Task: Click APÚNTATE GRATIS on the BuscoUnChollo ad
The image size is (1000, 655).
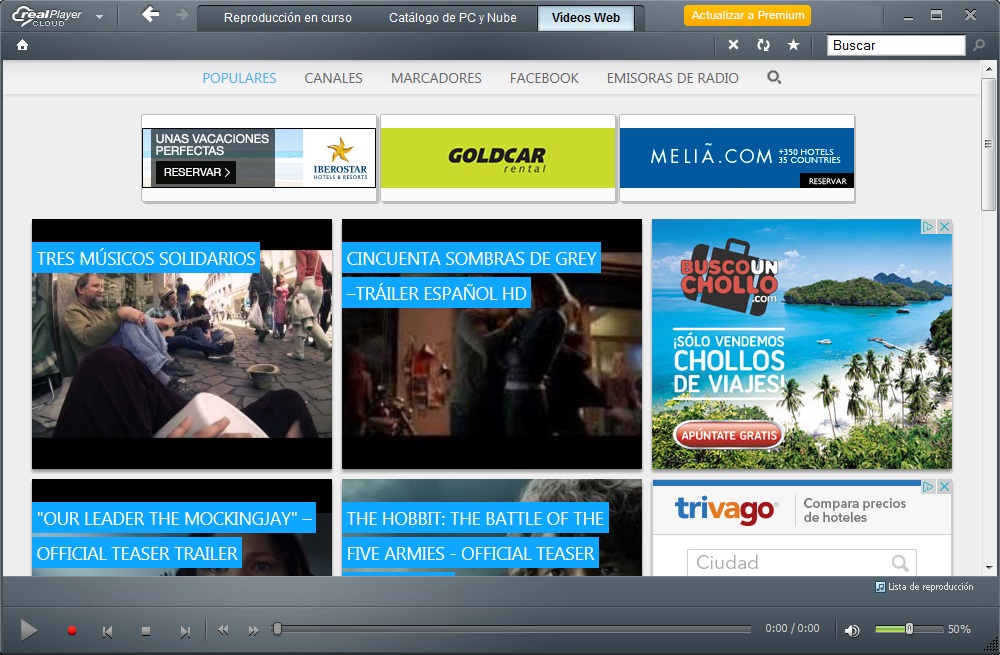Action: pos(729,436)
